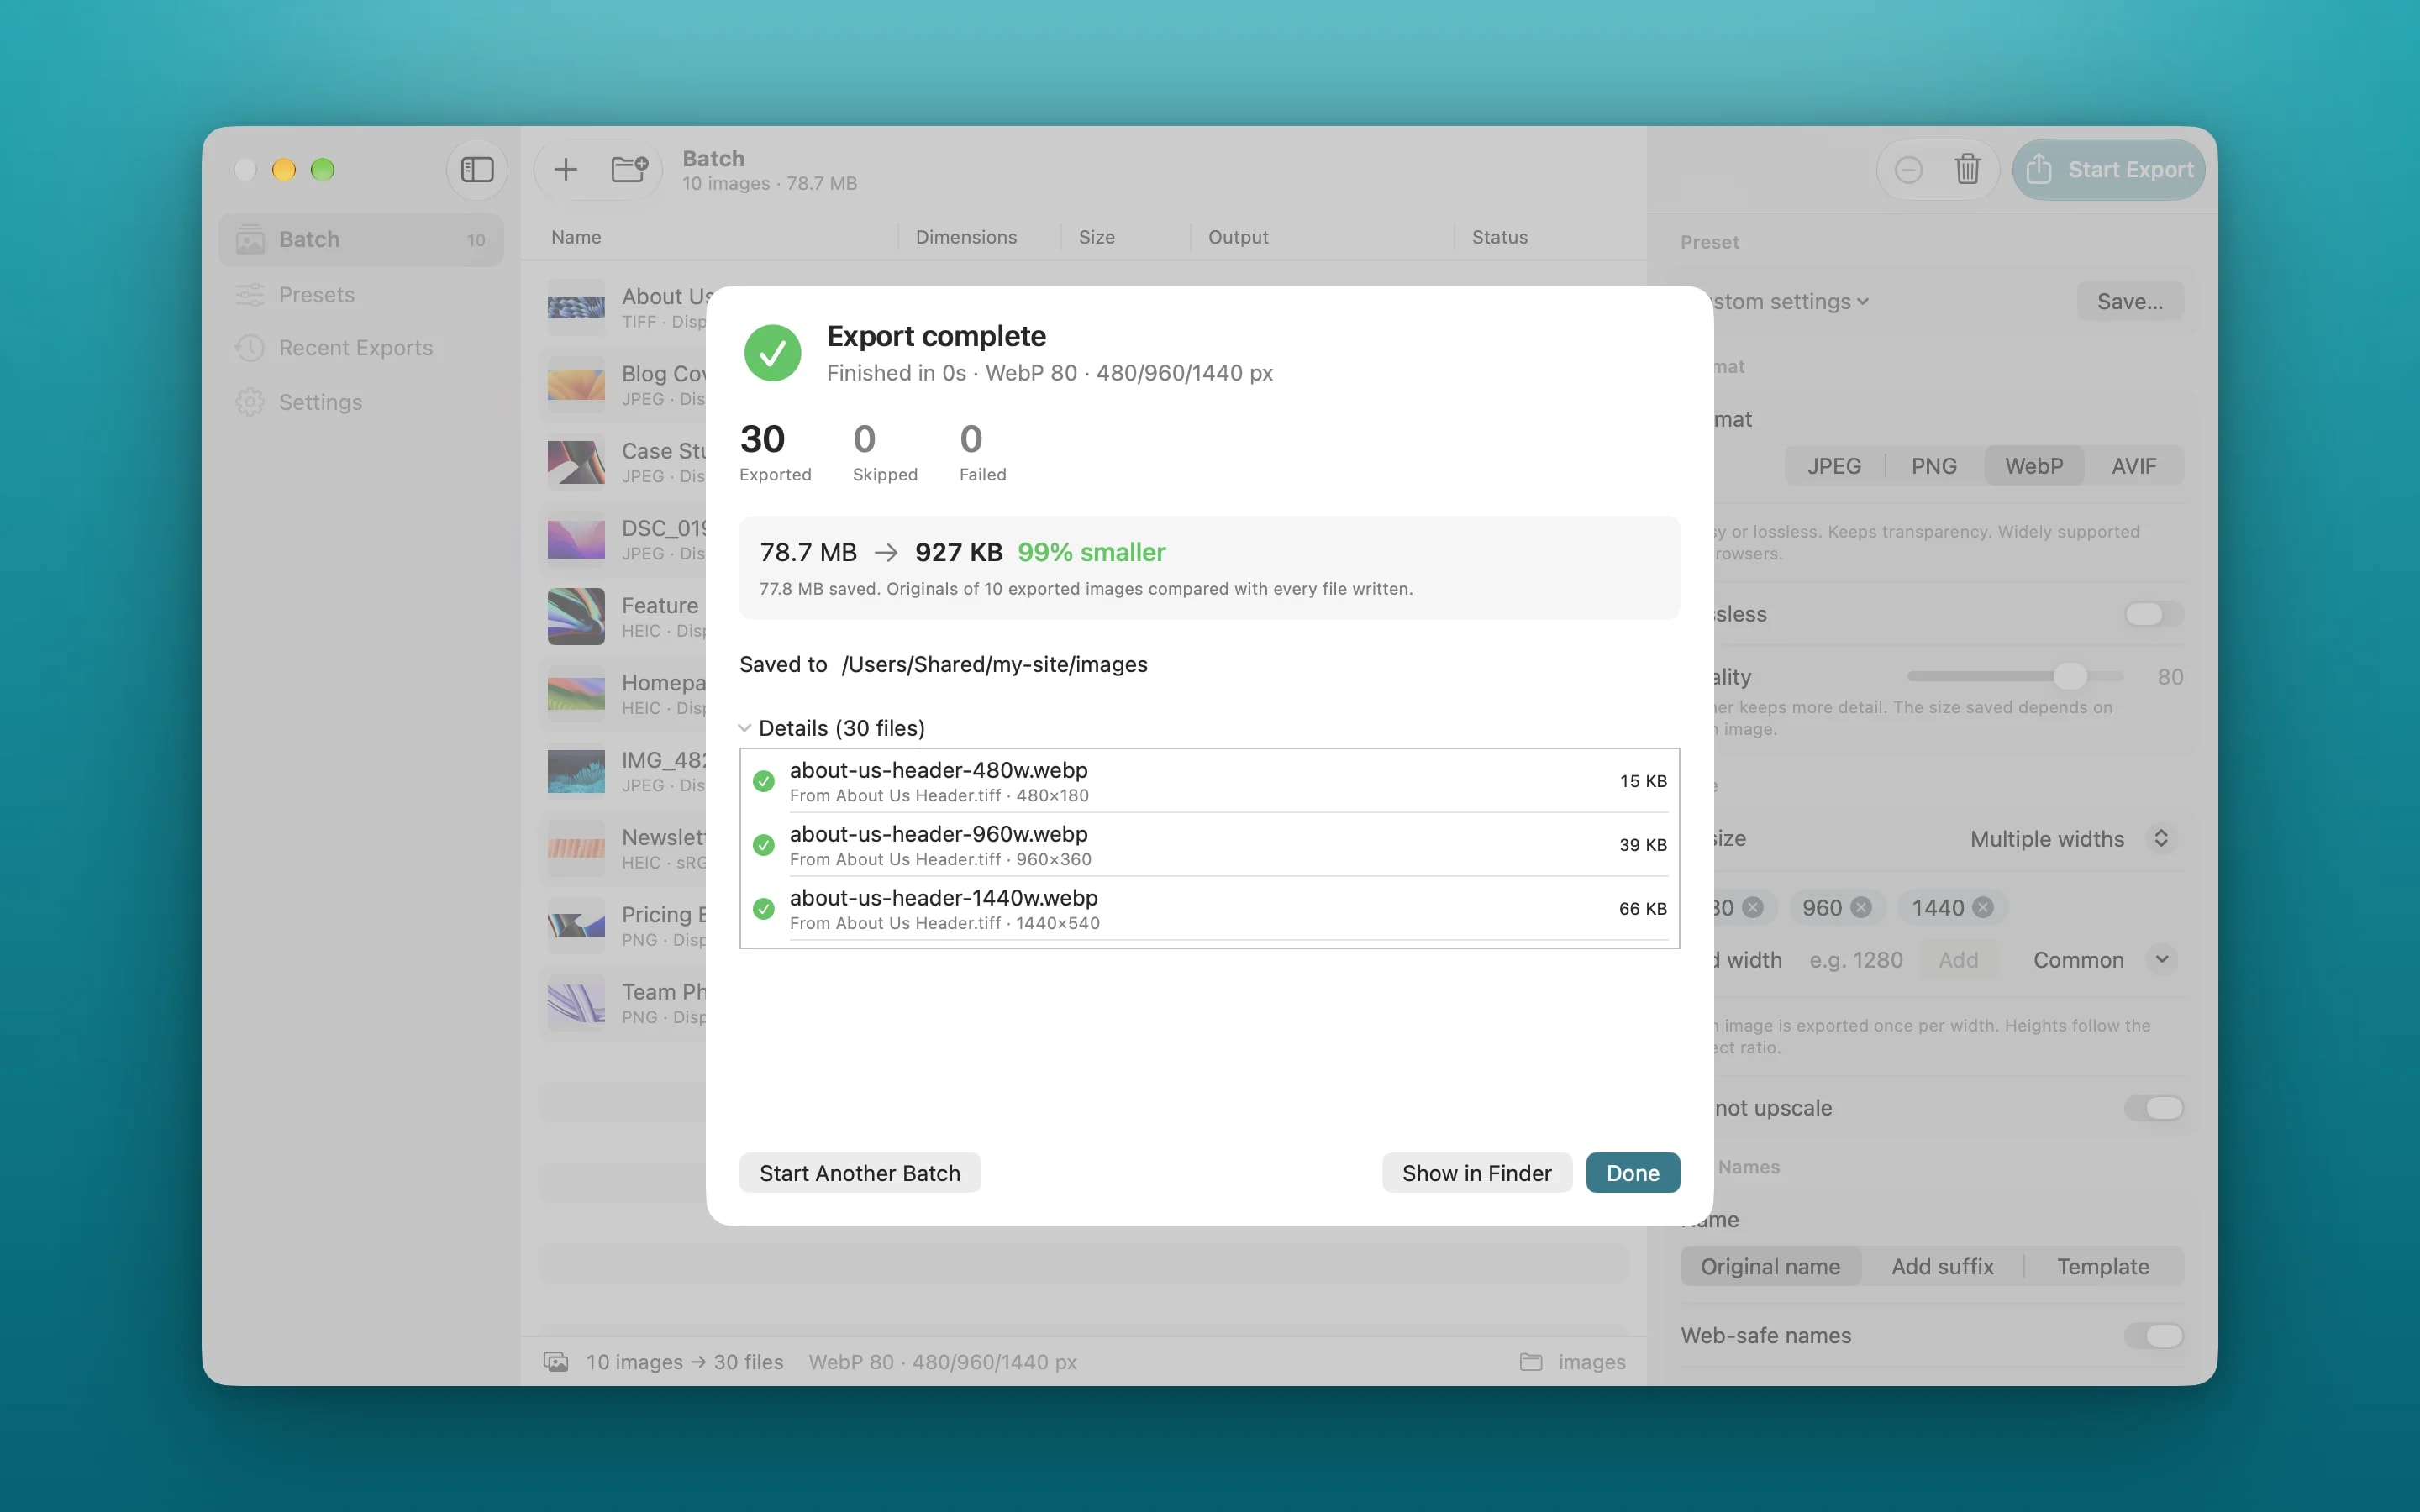
Task: Click the trash icon in toolbar
Action: (1967, 170)
